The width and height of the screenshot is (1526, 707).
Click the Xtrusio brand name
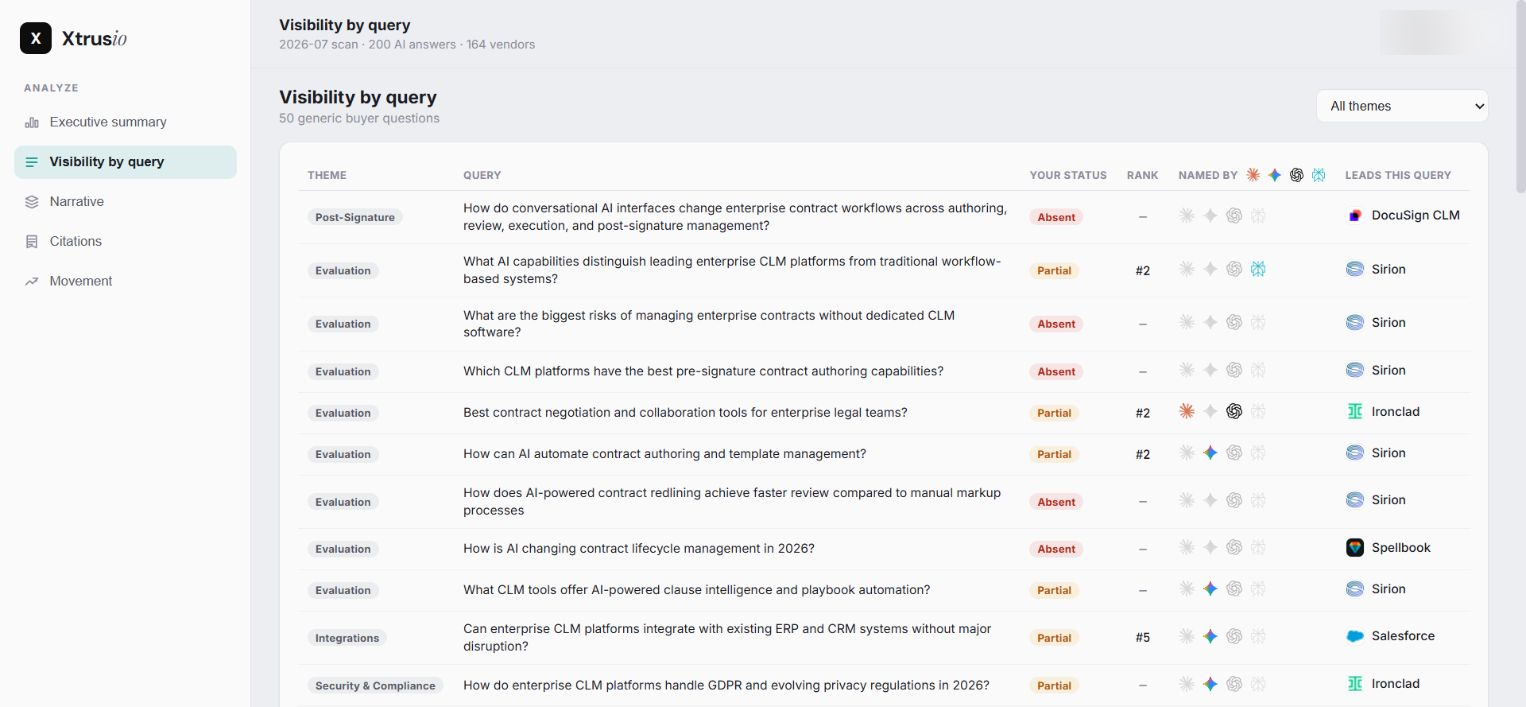pyautogui.click(x=94, y=39)
